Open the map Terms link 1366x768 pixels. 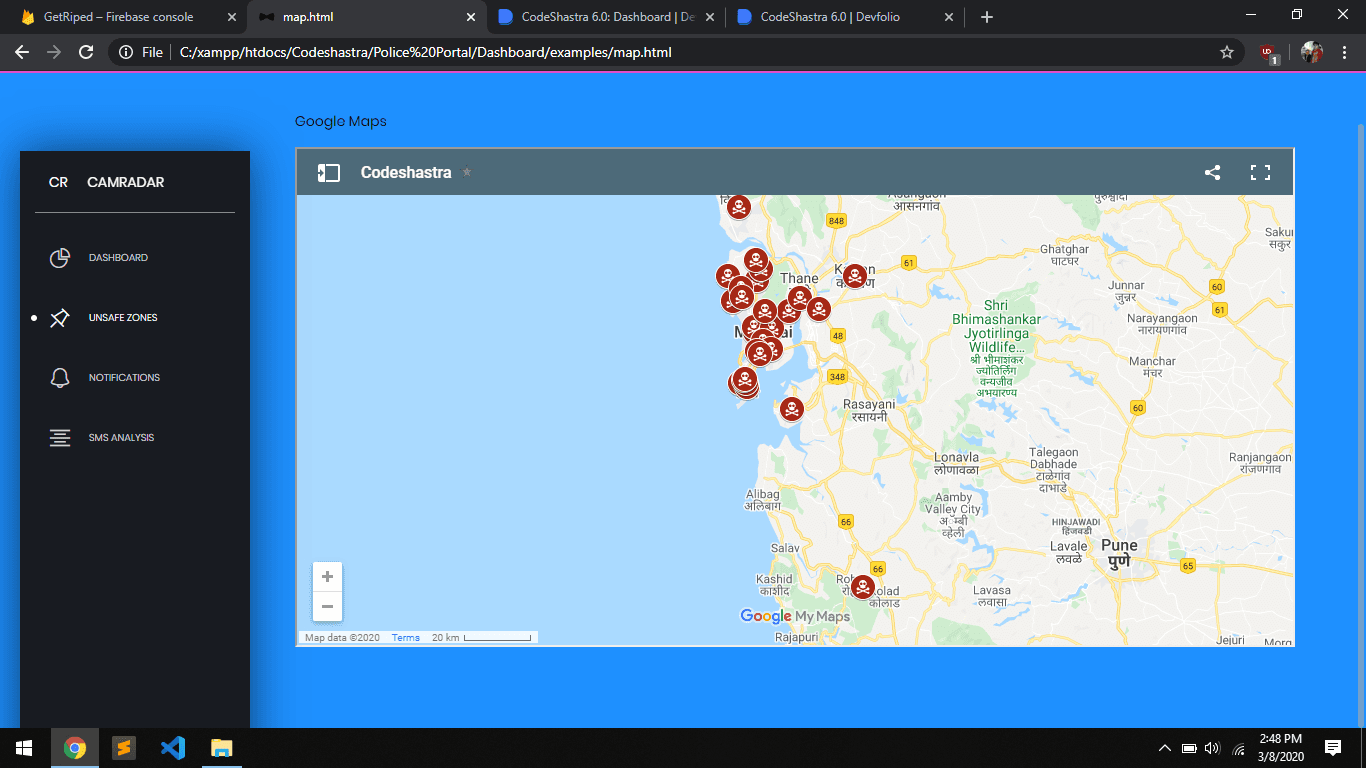click(x=406, y=638)
